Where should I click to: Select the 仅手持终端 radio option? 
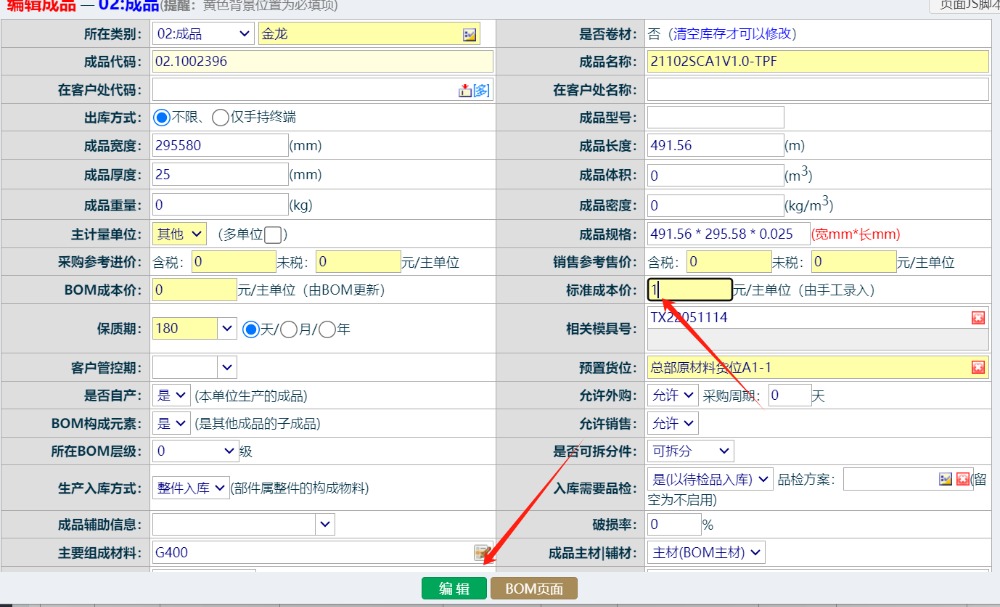pyautogui.click(x=220, y=118)
